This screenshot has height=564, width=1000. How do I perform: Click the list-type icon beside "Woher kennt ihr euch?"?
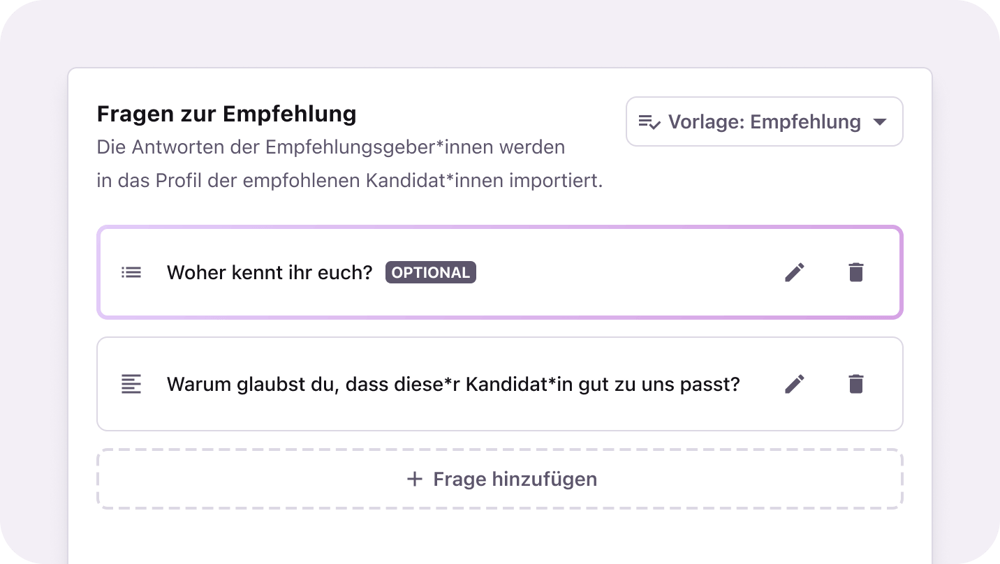click(x=131, y=272)
